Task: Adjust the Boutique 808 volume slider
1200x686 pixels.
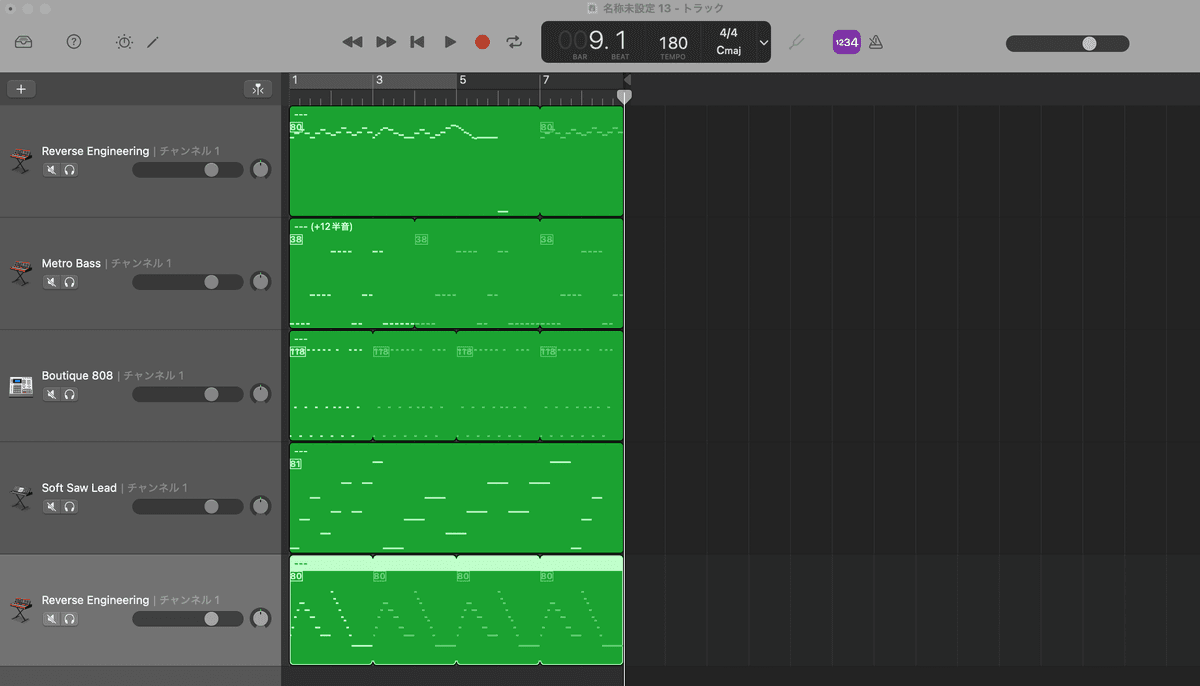Action: pos(187,394)
